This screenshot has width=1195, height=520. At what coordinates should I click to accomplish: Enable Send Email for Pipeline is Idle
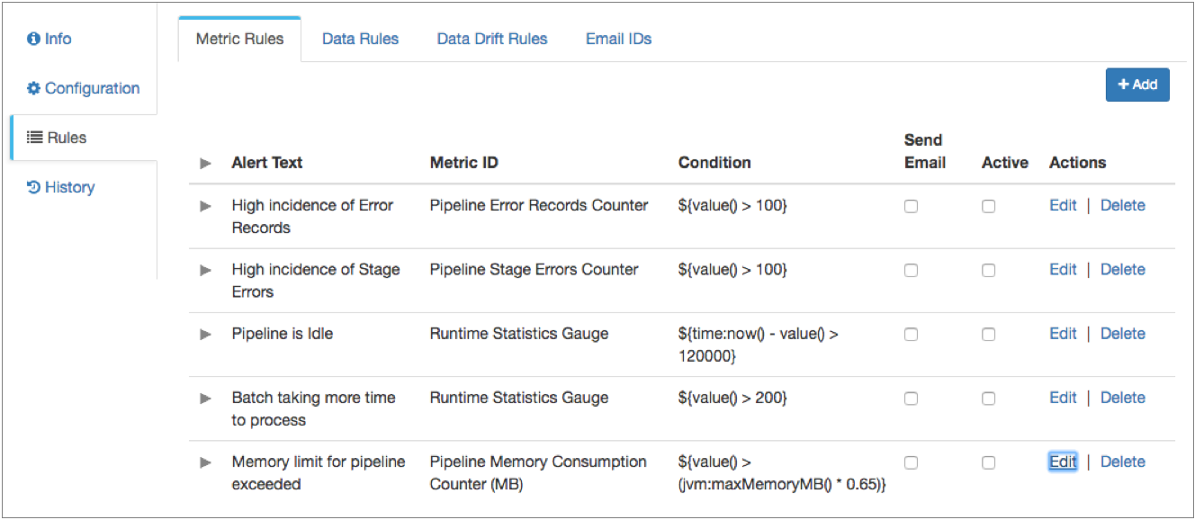(911, 335)
